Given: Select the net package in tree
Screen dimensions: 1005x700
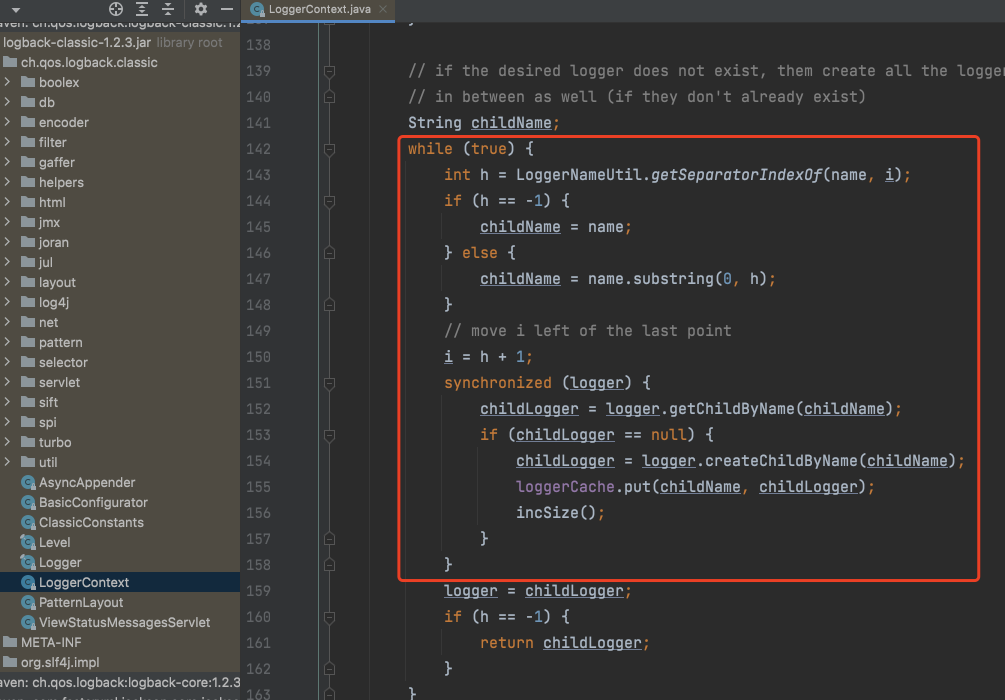Looking at the screenshot, I should pyautogui.click(x=48, y=322).
